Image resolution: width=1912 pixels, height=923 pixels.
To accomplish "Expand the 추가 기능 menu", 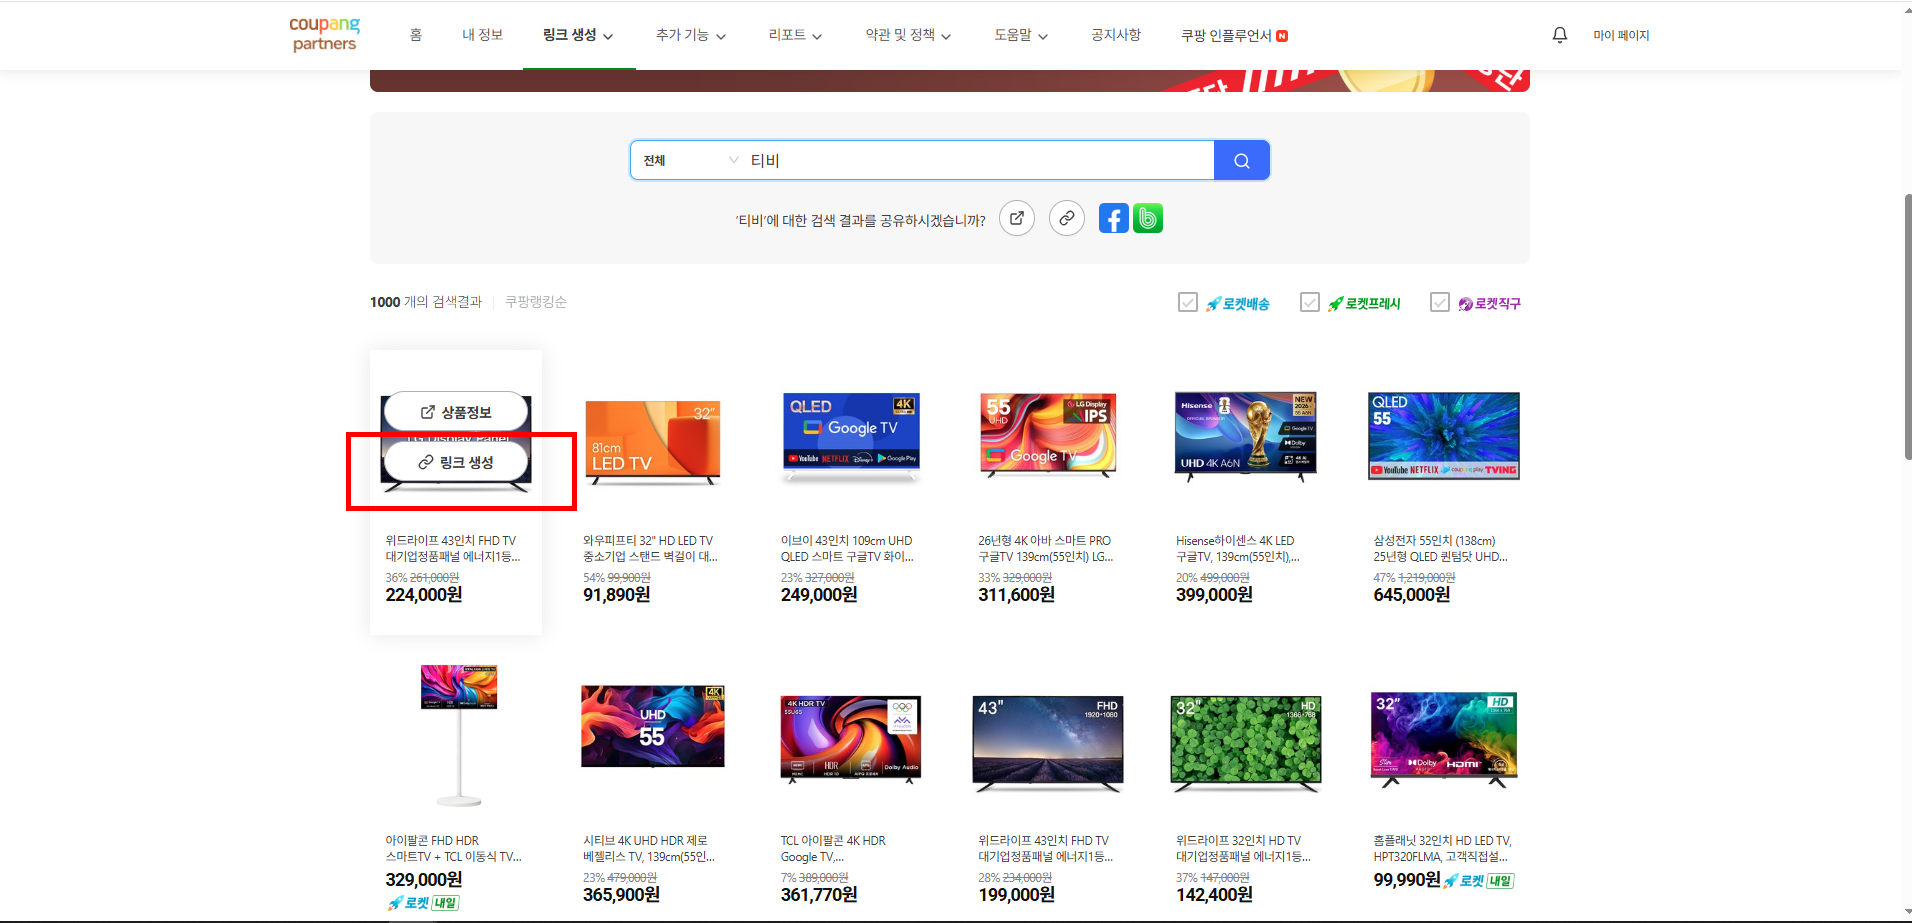I will pyautogui.click(x=691, y=35).
